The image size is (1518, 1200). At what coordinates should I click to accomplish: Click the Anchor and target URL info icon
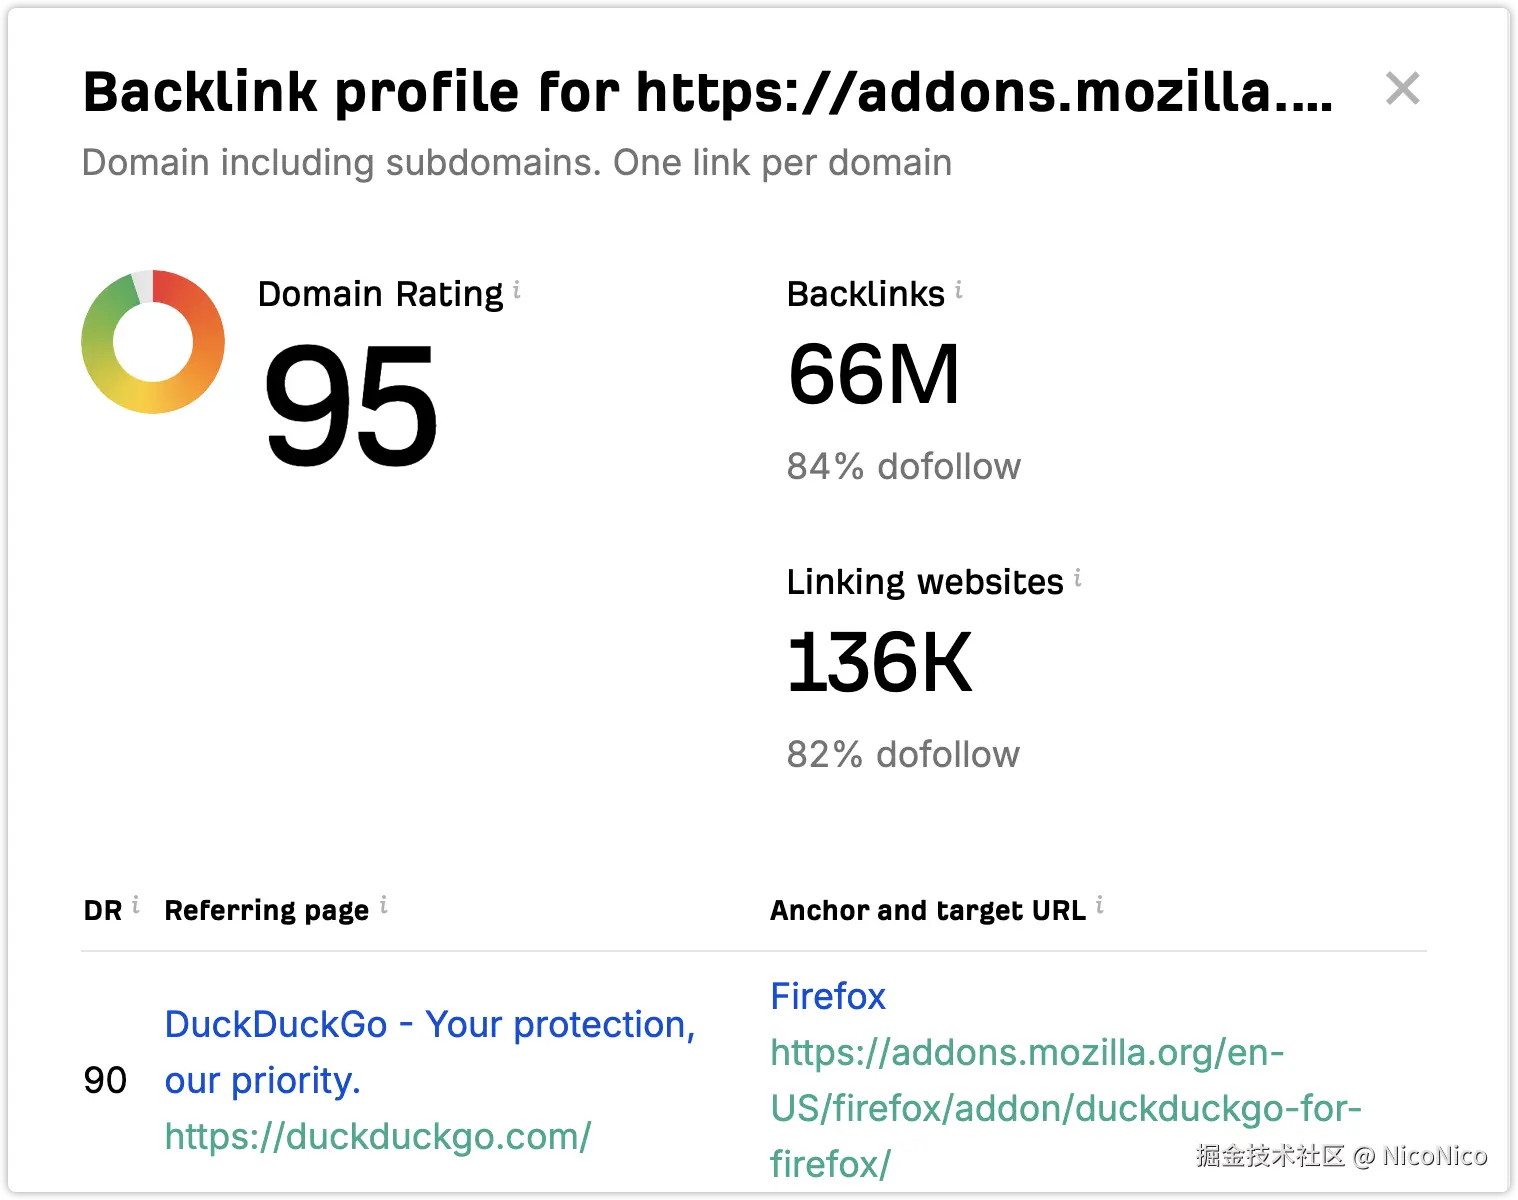click(1099, 906)
